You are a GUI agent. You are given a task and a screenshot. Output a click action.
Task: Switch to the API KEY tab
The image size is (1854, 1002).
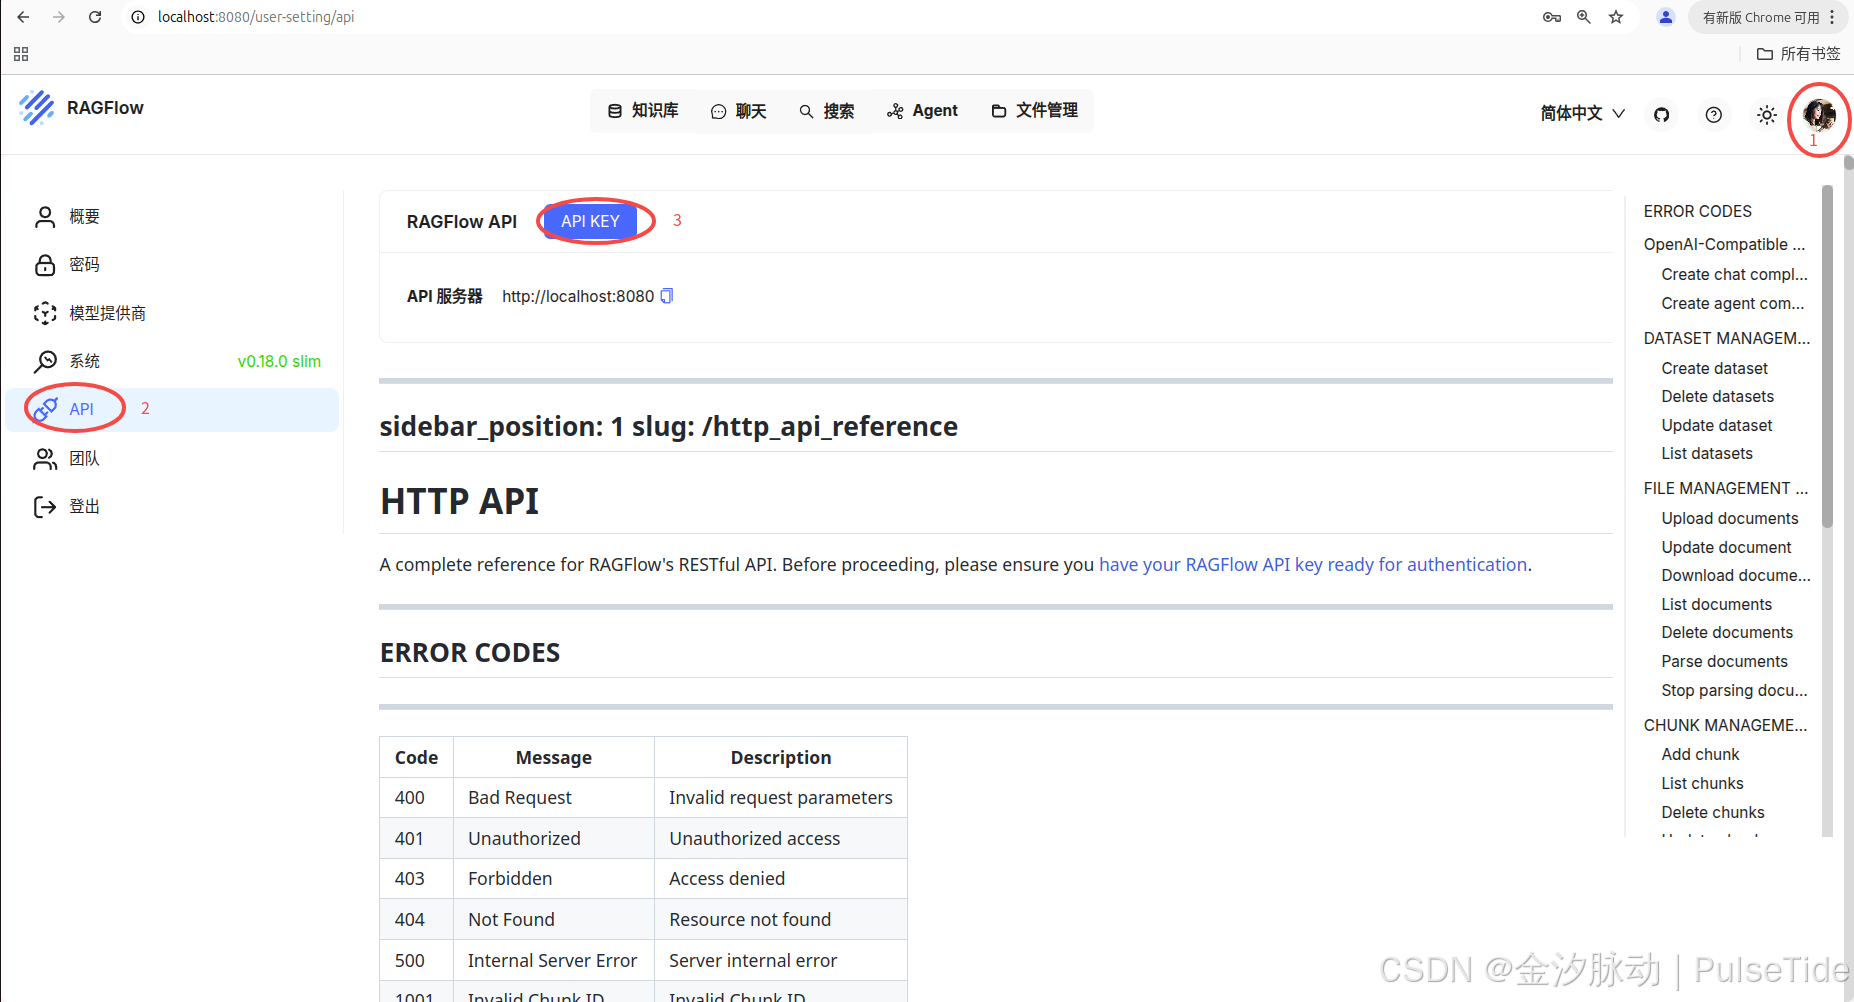591,221
